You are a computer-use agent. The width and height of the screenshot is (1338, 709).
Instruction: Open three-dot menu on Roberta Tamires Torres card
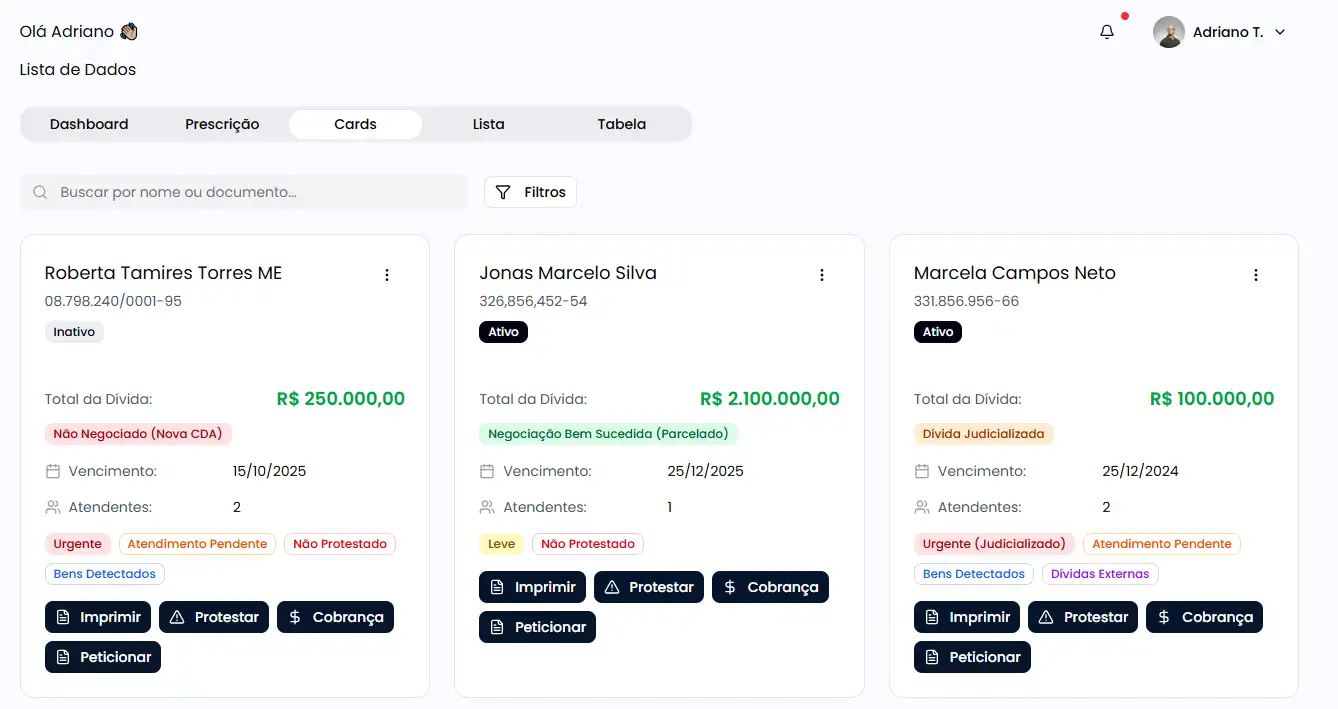pos(387,275)
